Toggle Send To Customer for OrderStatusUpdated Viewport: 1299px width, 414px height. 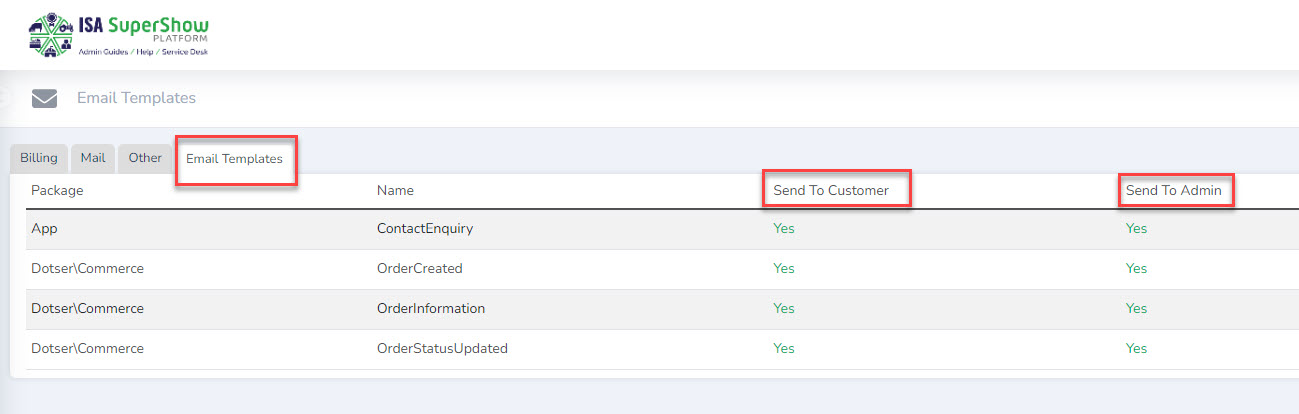point(784,349)
